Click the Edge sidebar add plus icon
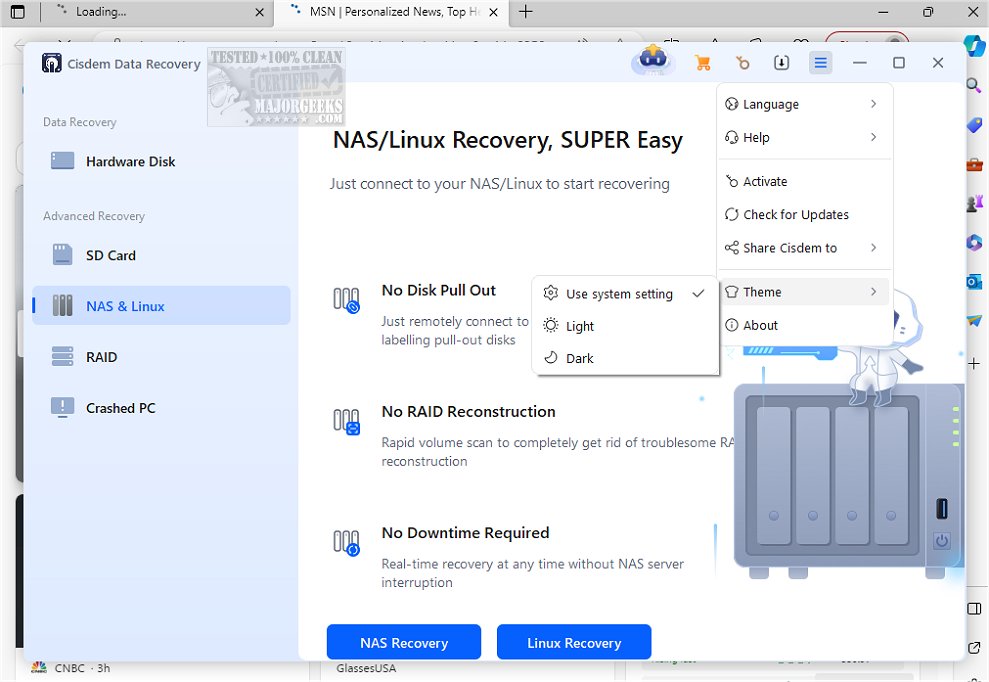Image resolution: width=989 pixels, height=682 pixels. (x=974, y=364)
